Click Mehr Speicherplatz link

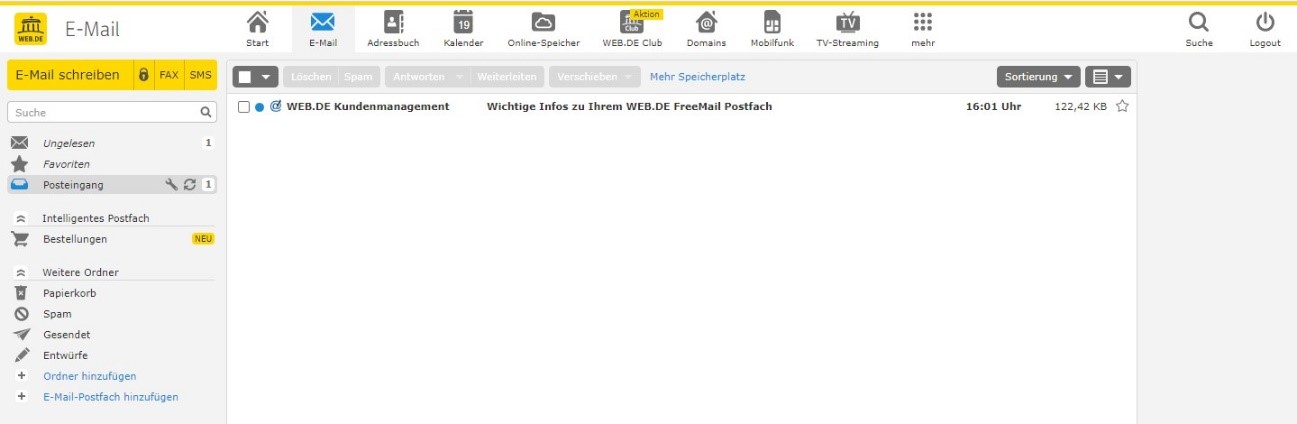697,77
